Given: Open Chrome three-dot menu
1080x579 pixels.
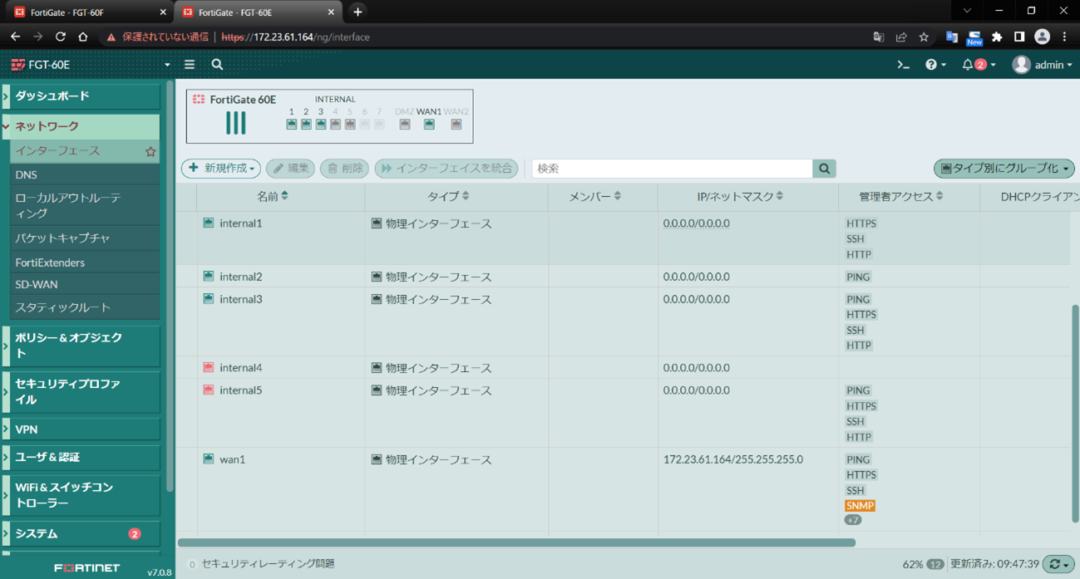Looking at the screenshot, I should 1064,37.
